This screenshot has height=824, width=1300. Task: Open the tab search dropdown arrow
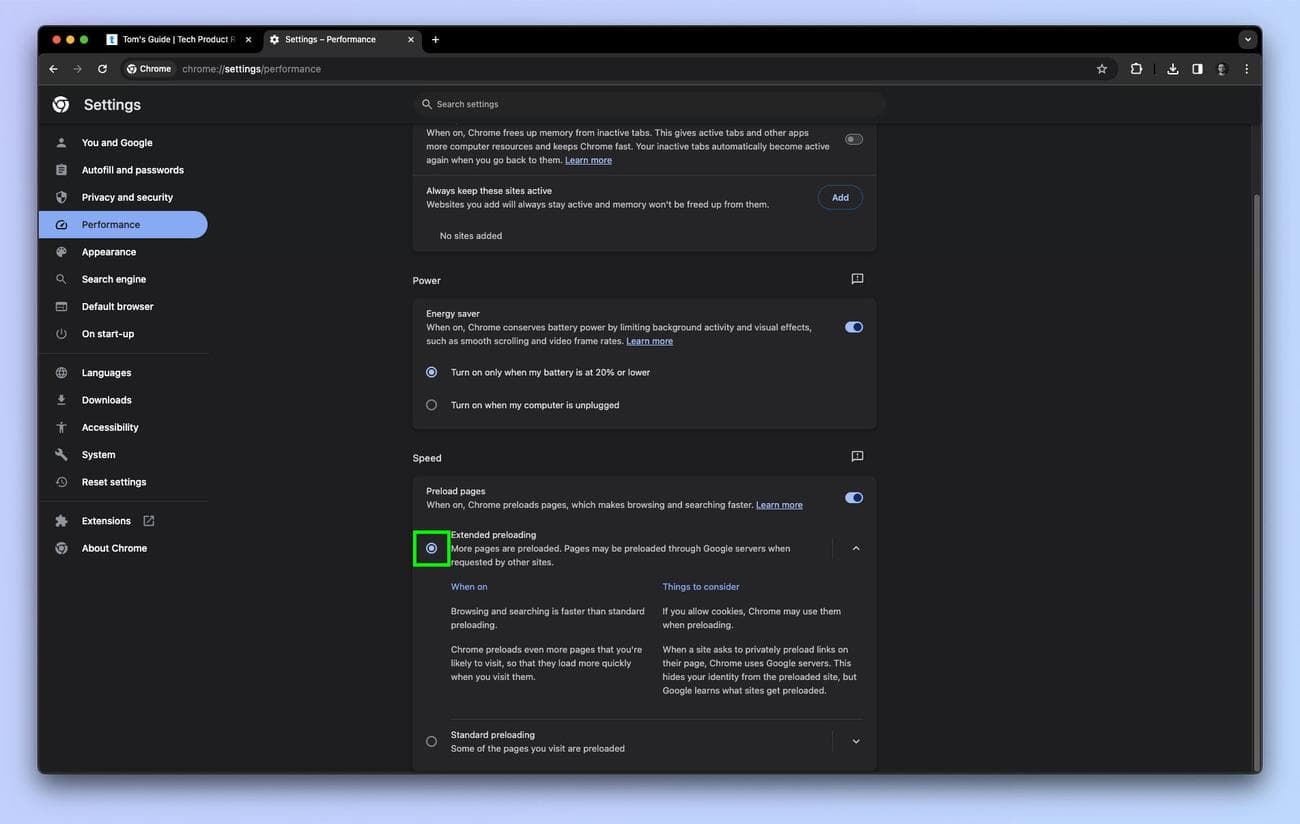(1247, 40)
